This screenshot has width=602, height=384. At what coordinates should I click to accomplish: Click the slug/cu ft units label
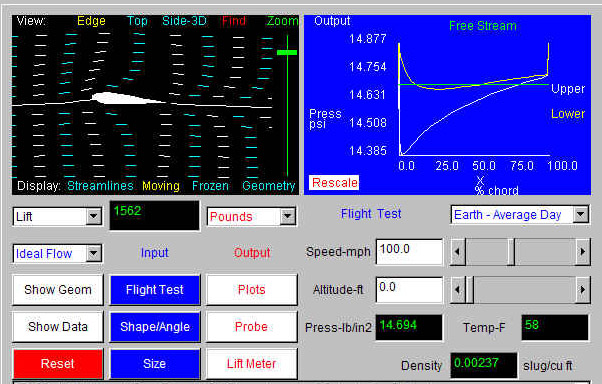click(548, 366)
